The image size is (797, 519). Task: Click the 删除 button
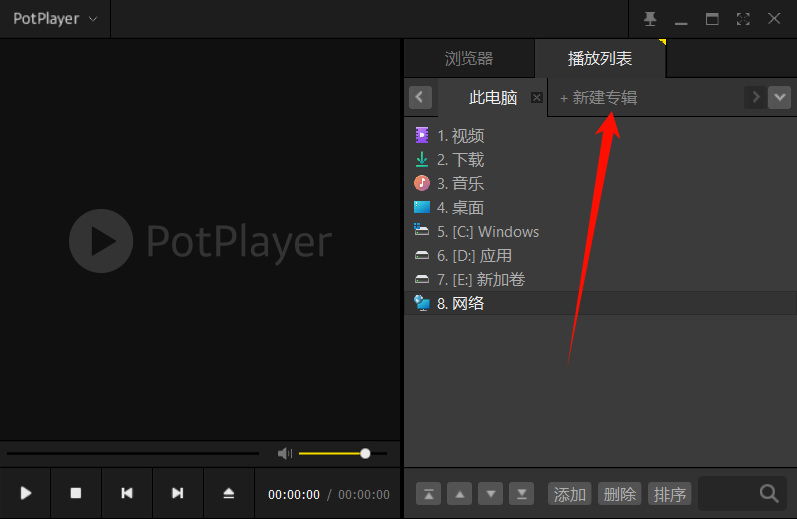click(x=620, y=494)
